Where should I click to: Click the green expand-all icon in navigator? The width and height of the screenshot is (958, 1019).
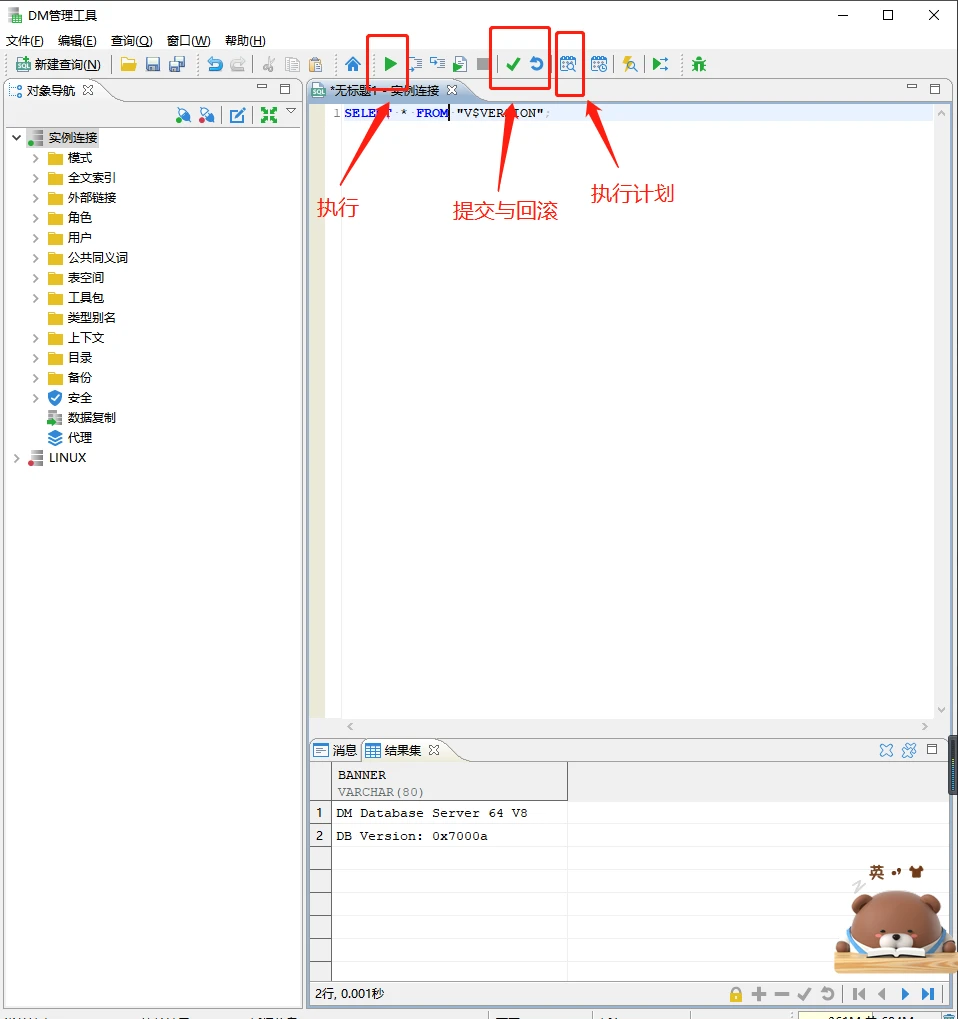point(268,115)
